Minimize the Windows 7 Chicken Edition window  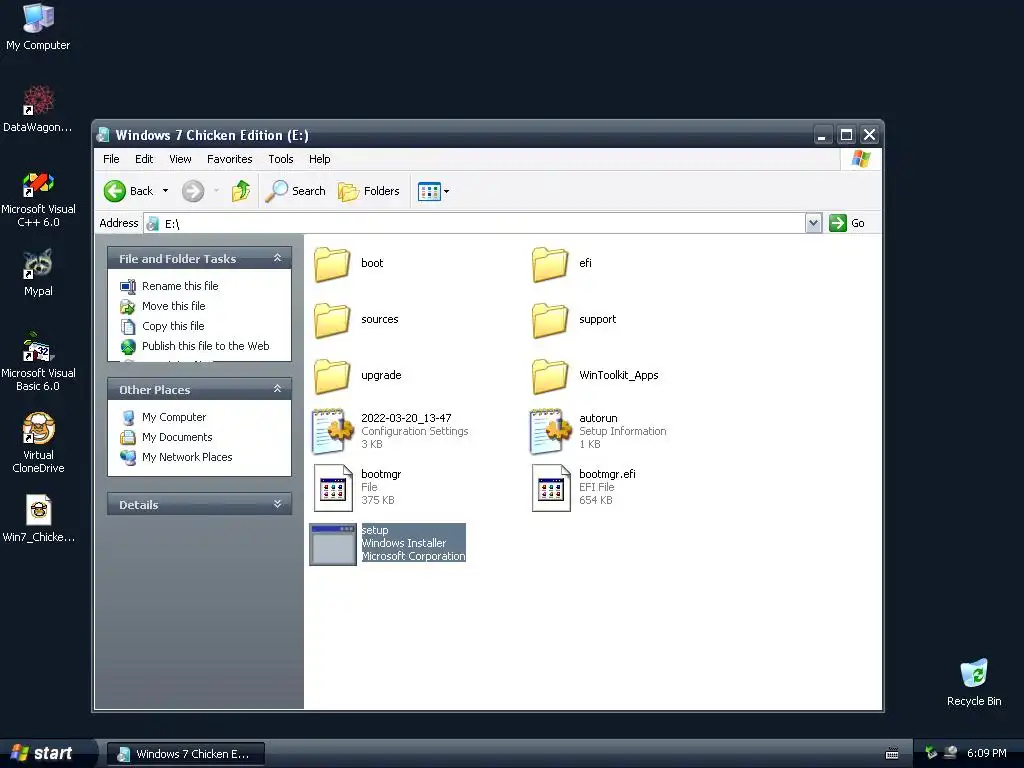point(823,135)
